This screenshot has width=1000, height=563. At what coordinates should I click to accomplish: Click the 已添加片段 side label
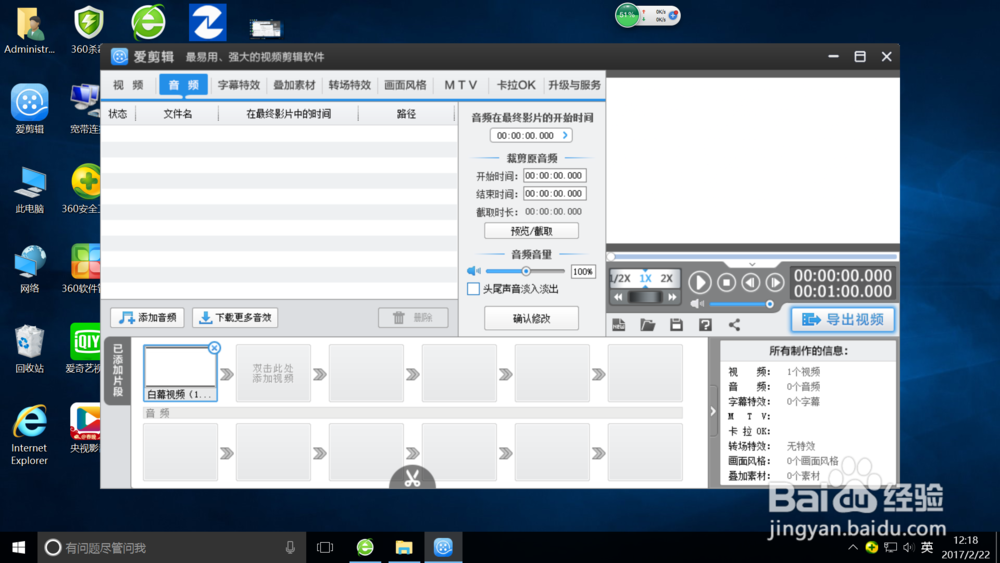point(118,370)
